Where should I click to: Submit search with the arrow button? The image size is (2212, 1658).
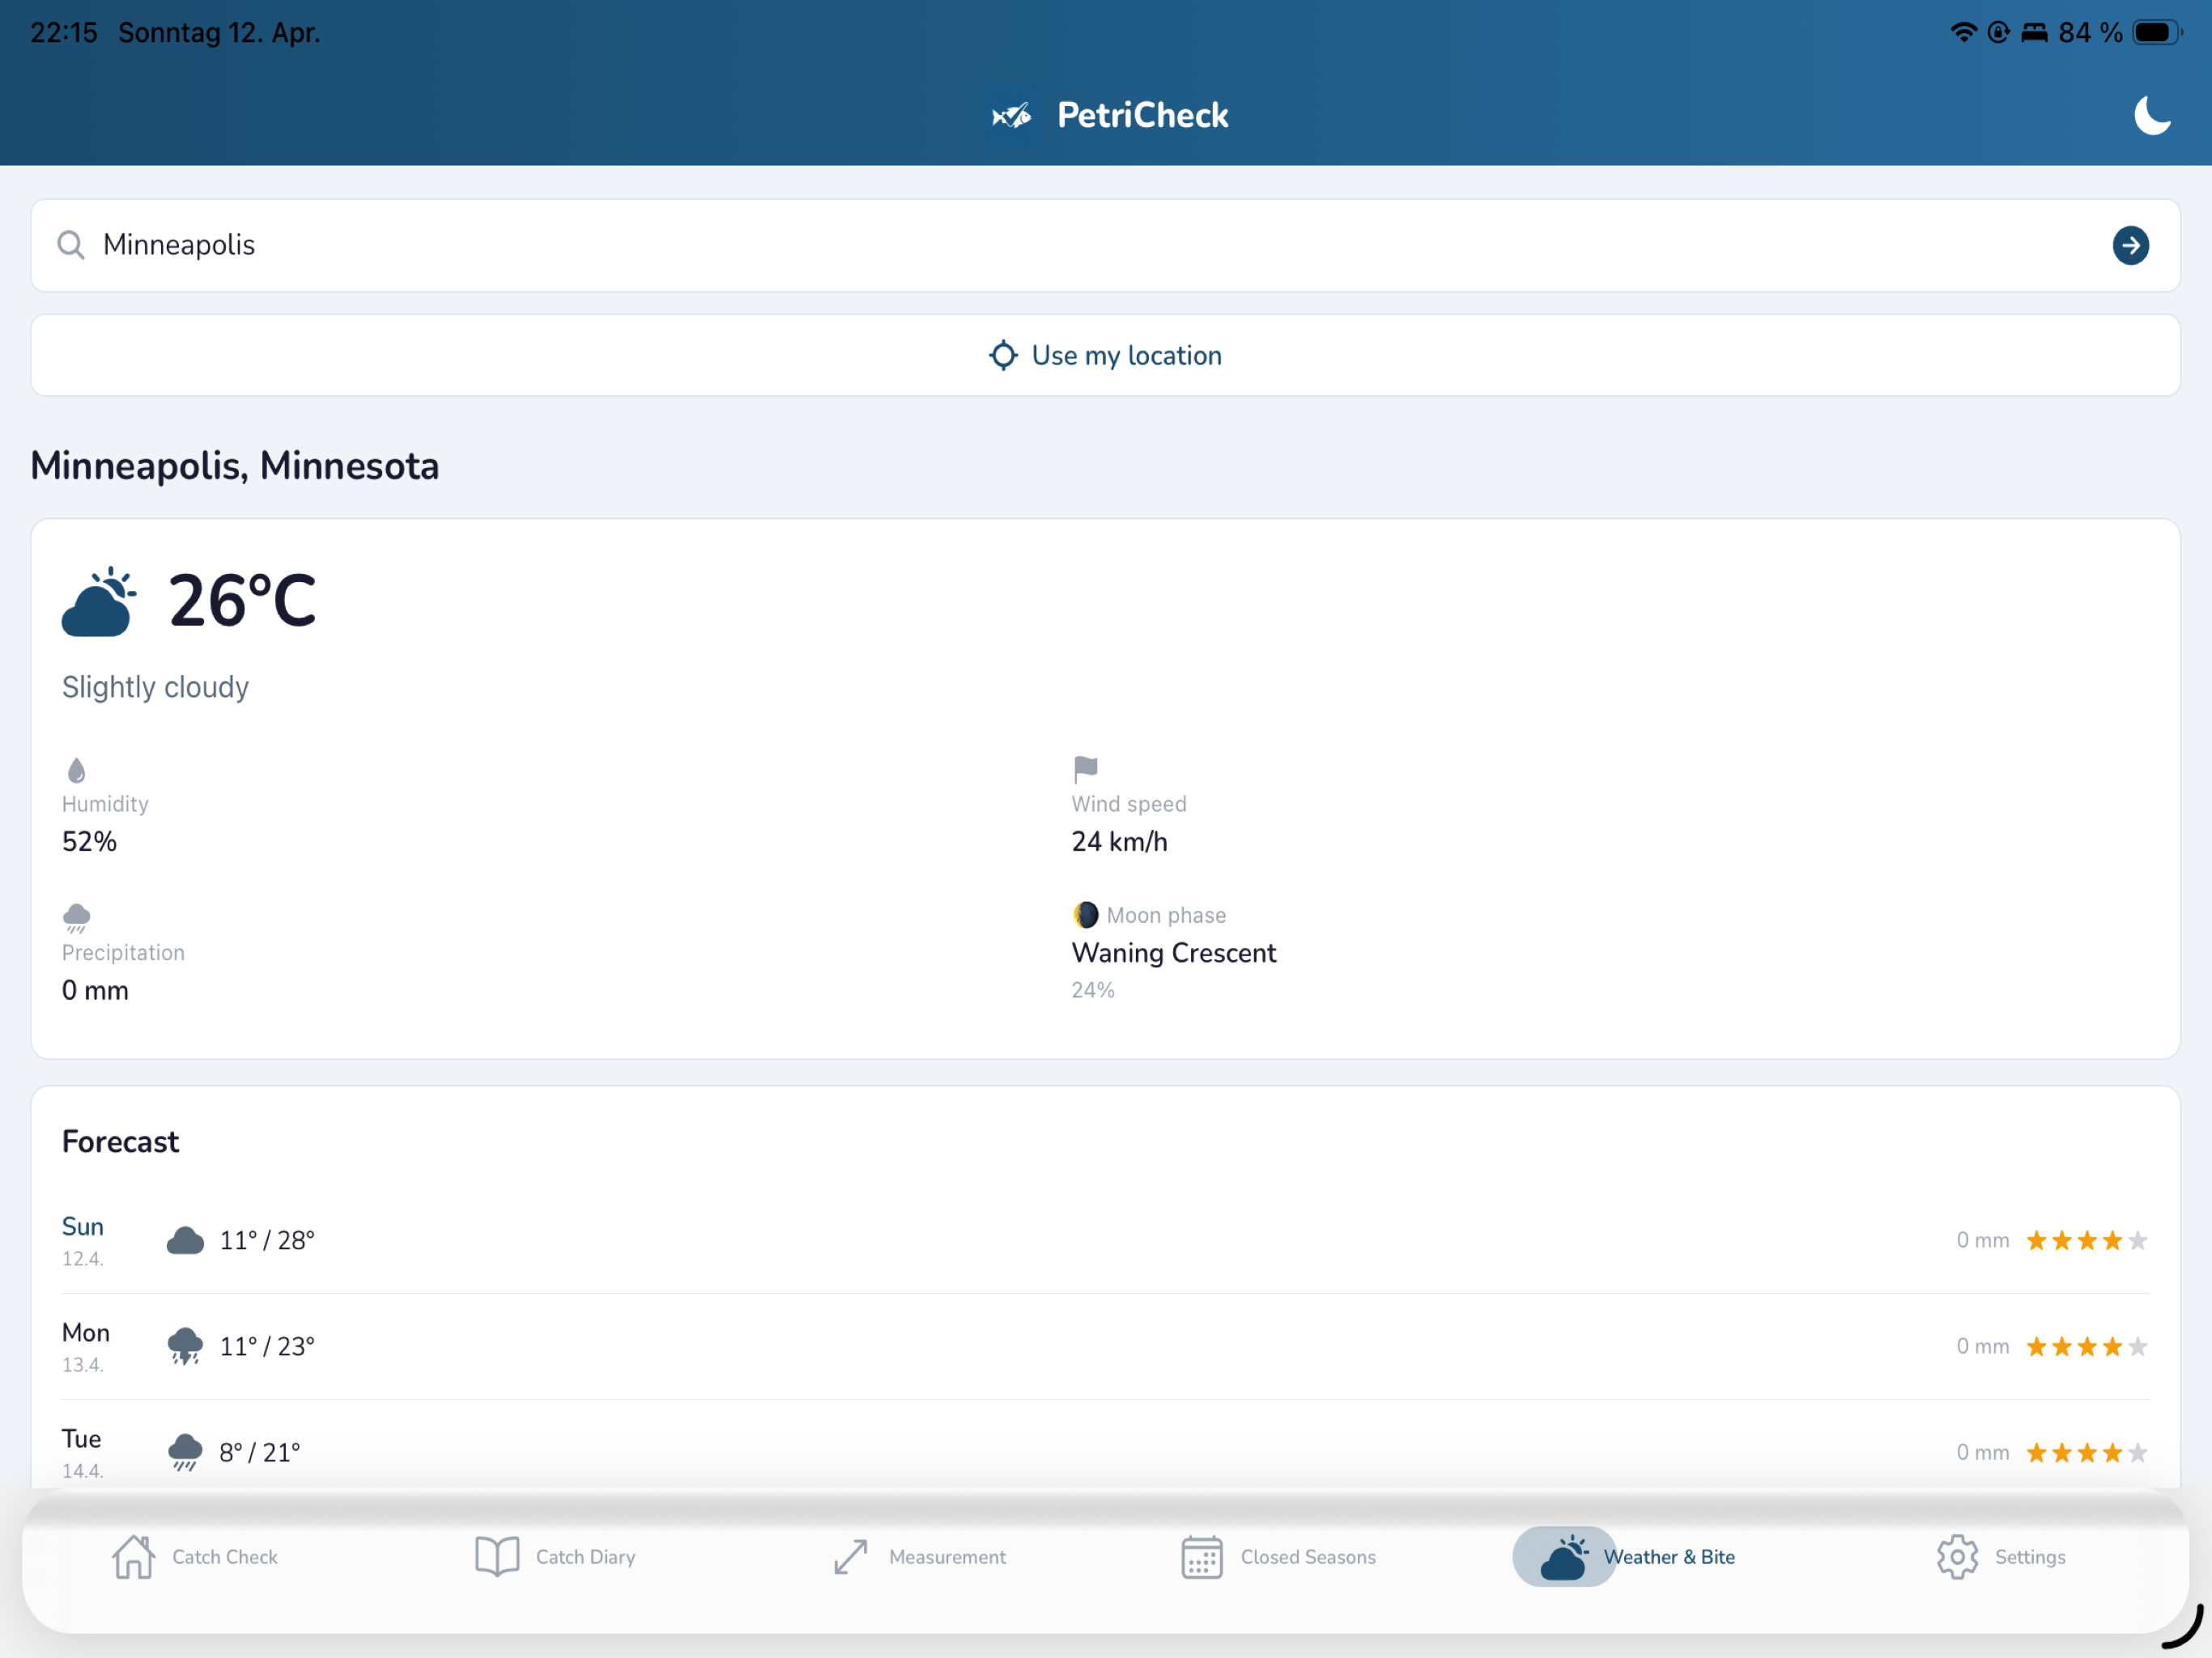2130,245
